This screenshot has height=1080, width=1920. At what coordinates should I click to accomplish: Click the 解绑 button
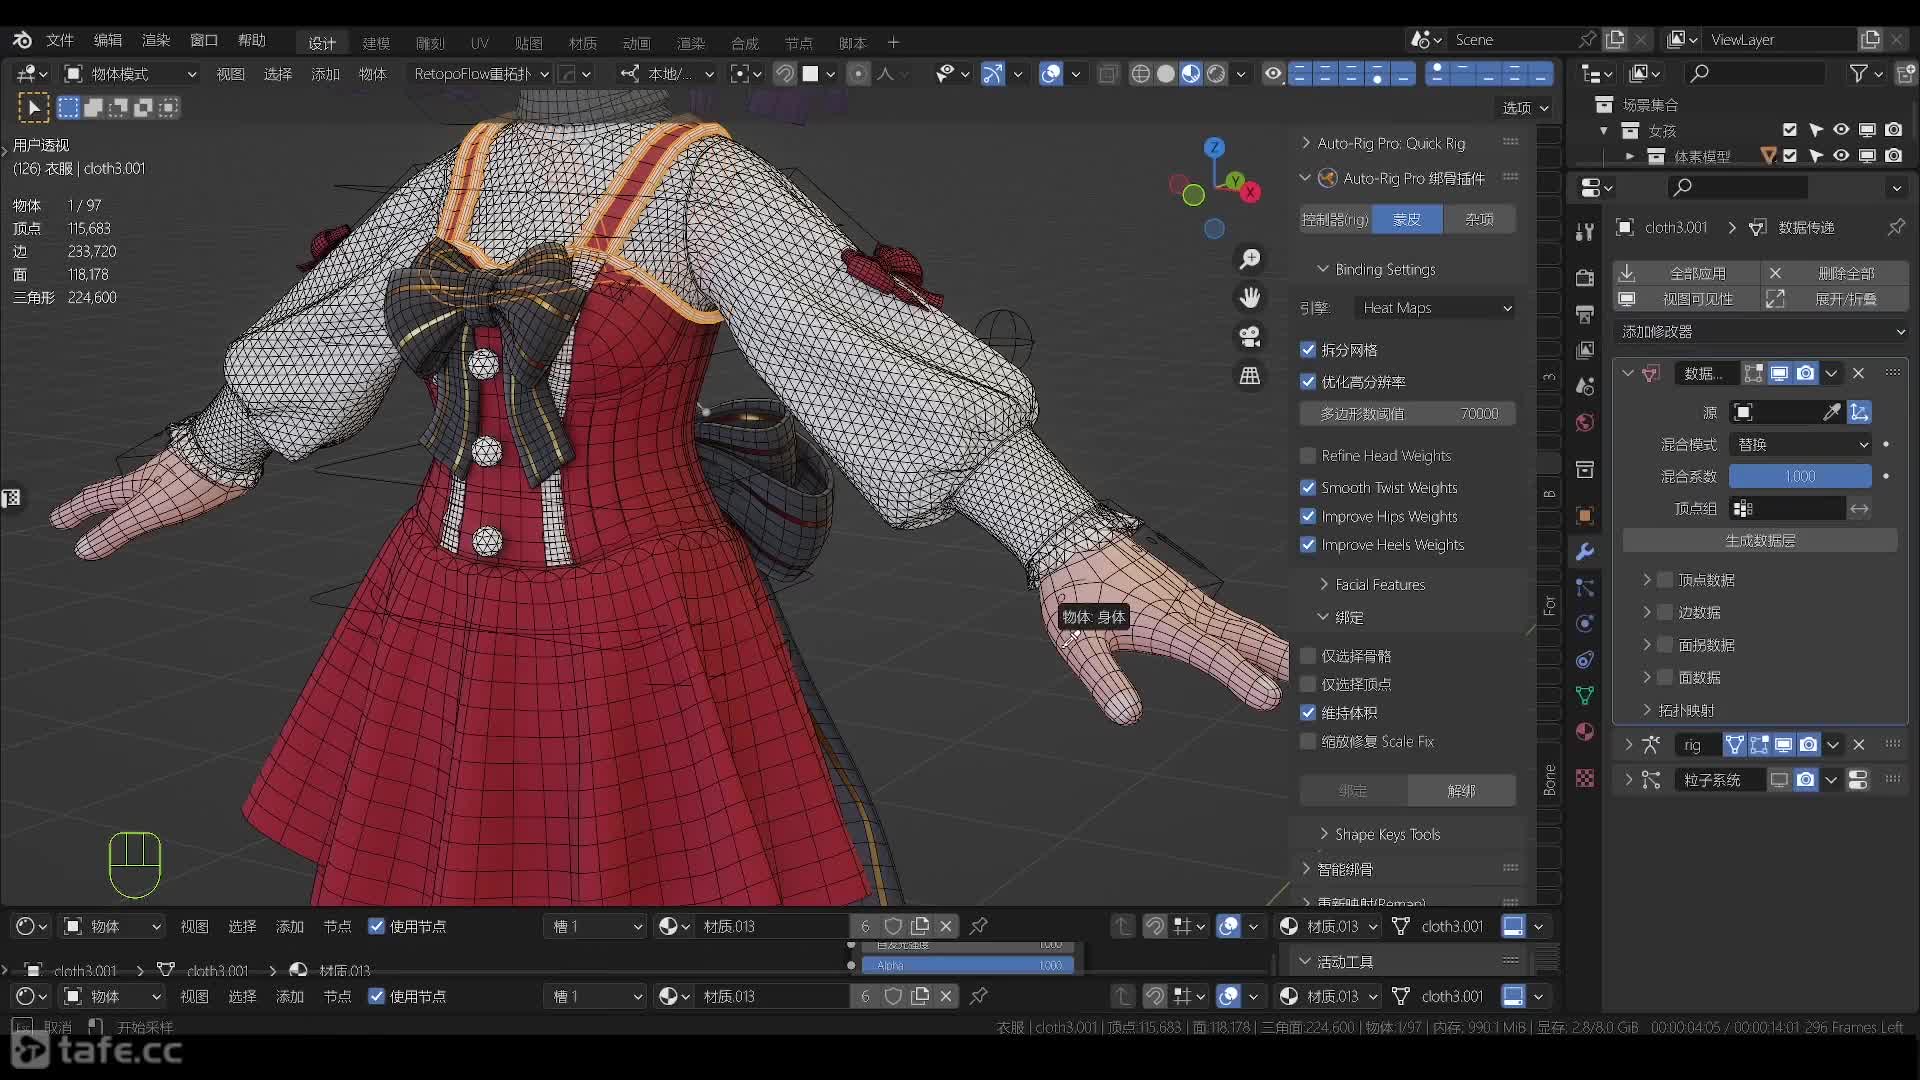coord(1462,791)
